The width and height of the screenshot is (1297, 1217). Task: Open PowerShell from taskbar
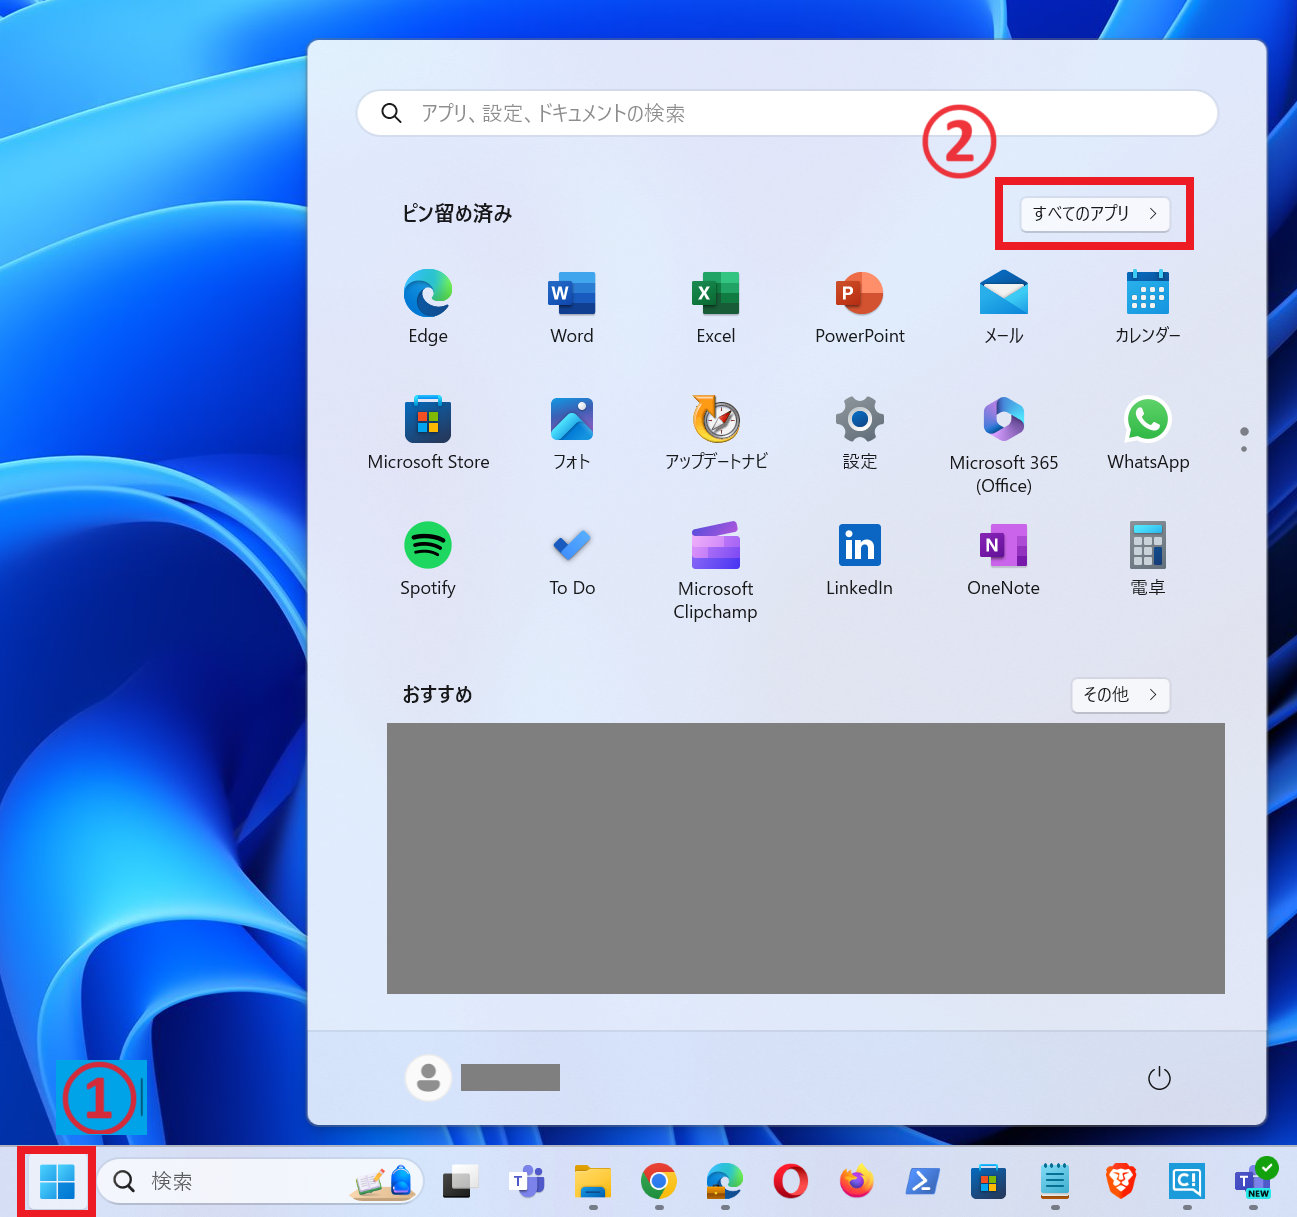click(922, 1182)
